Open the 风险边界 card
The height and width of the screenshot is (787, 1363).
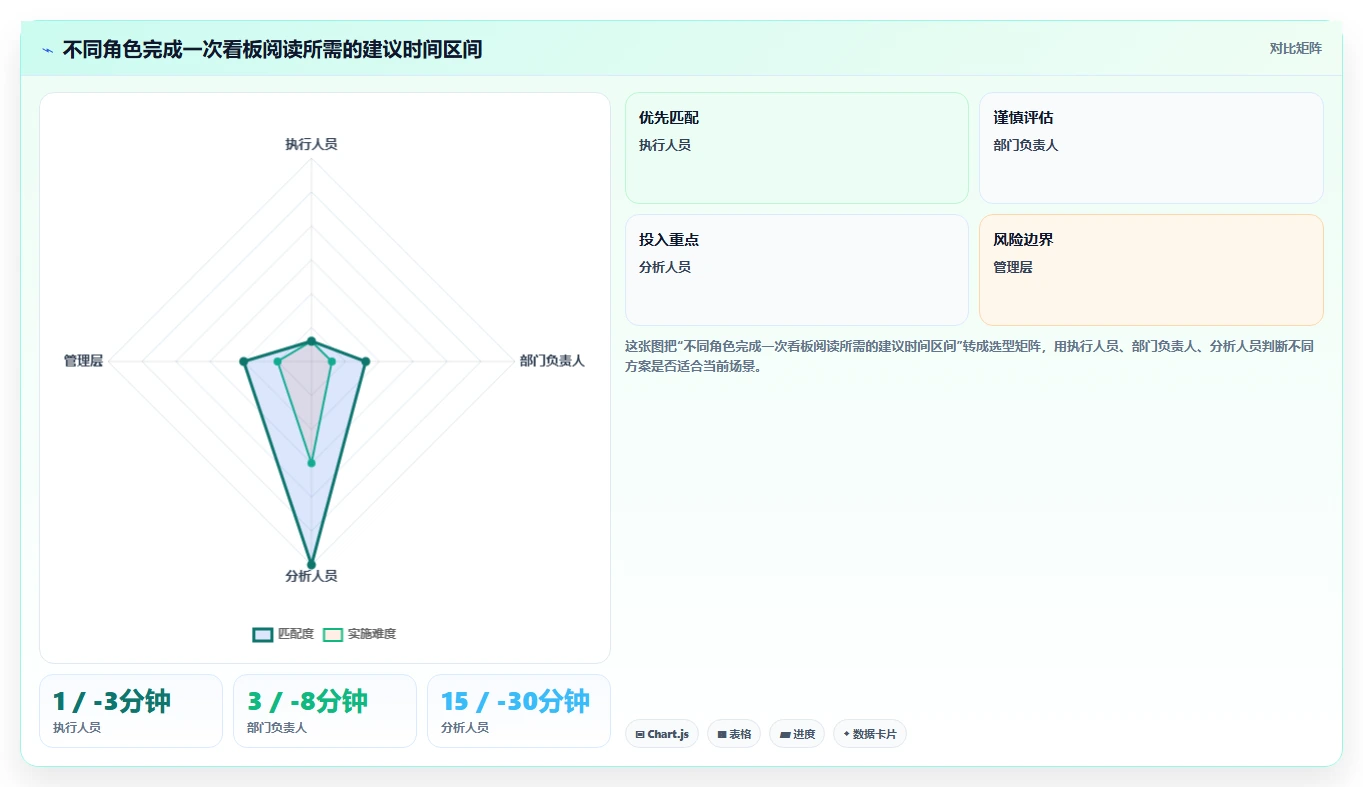pyautogui.click(x=1151, y=270)
